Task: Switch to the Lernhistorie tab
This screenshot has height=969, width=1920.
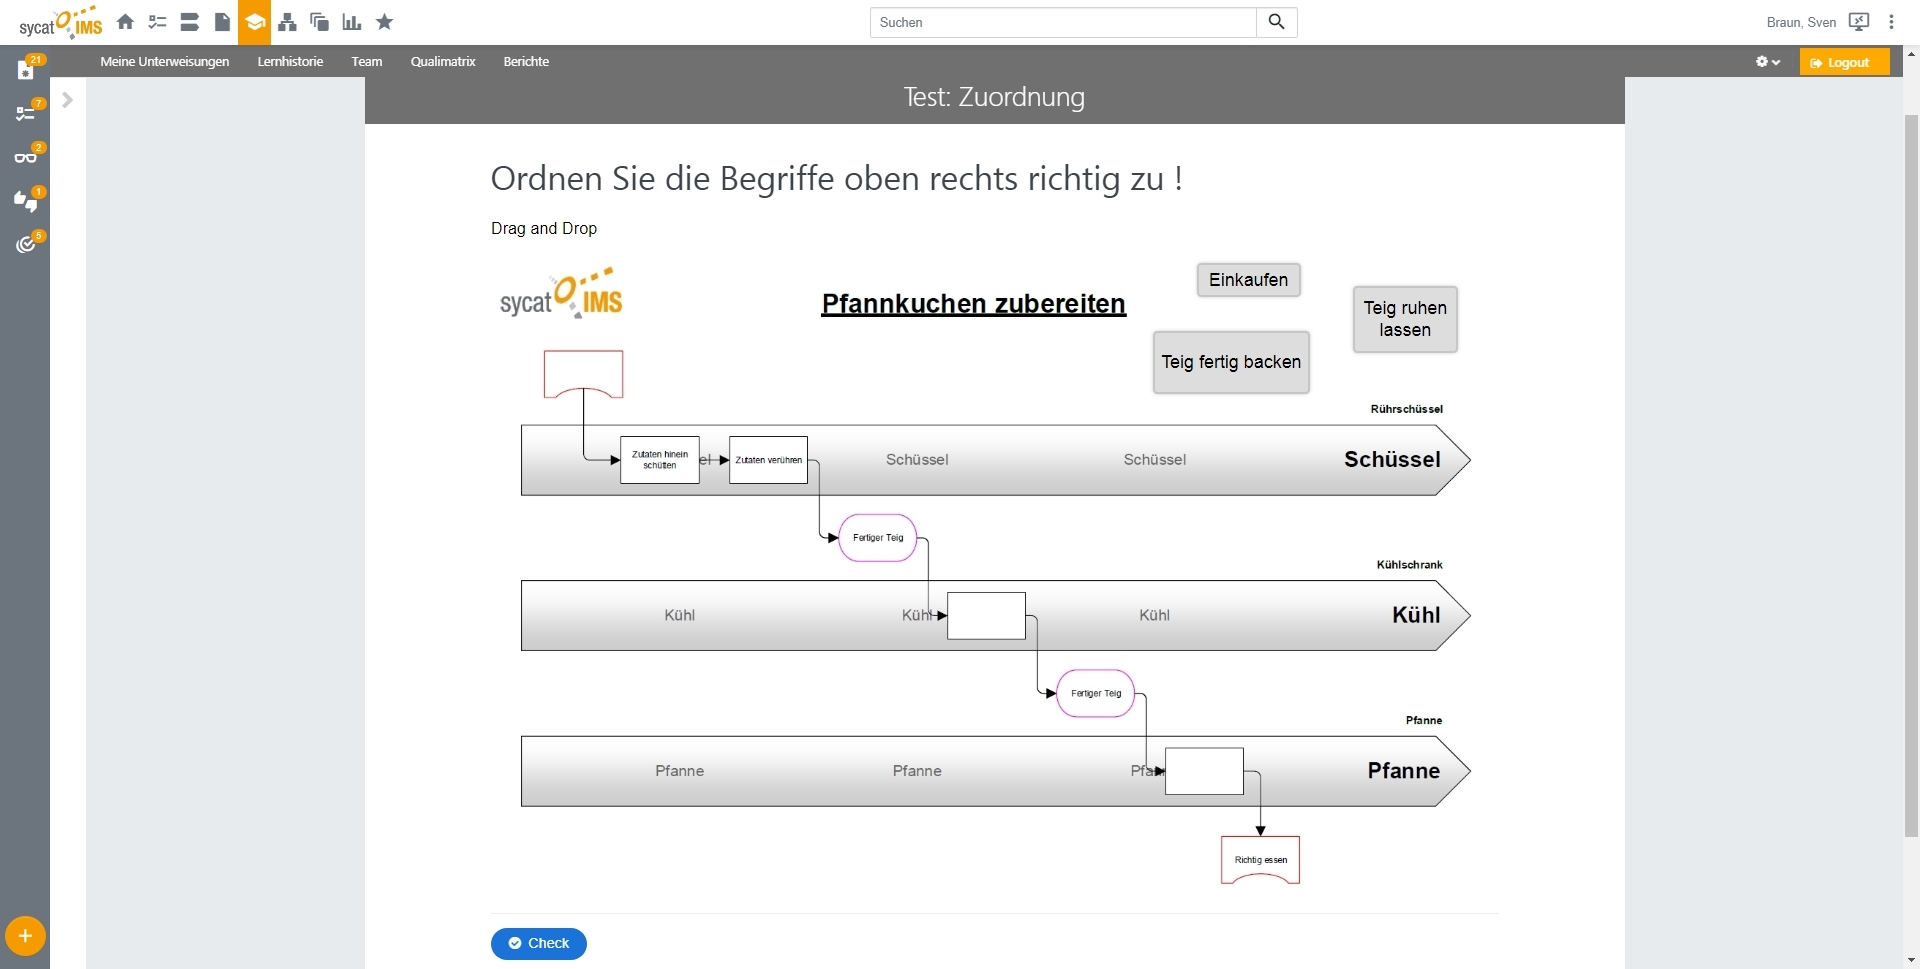Action: pos(290,62)
